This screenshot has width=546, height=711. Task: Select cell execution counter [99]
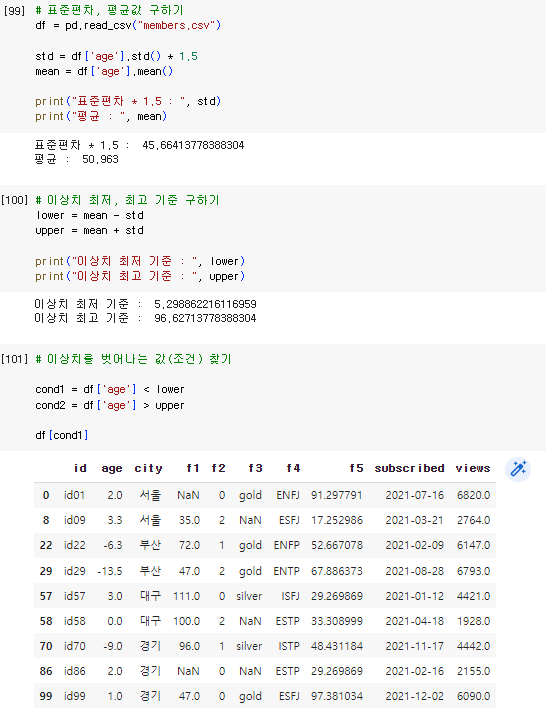pos(14,11)
